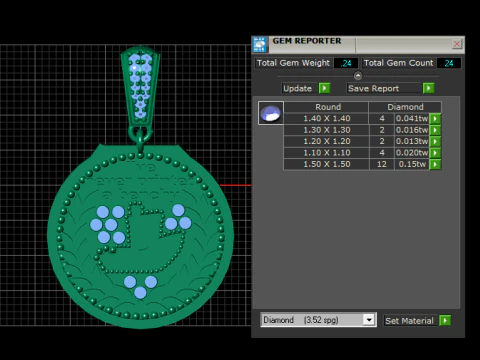Click the Total Gem Weight value .24
Viewport: 480px width, 360px height.
(x=346, y=63)
